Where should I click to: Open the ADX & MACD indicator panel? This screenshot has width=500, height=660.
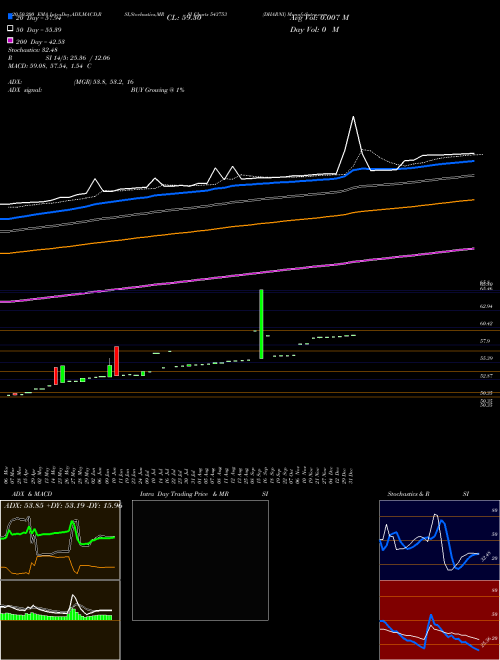pos(60,540)
